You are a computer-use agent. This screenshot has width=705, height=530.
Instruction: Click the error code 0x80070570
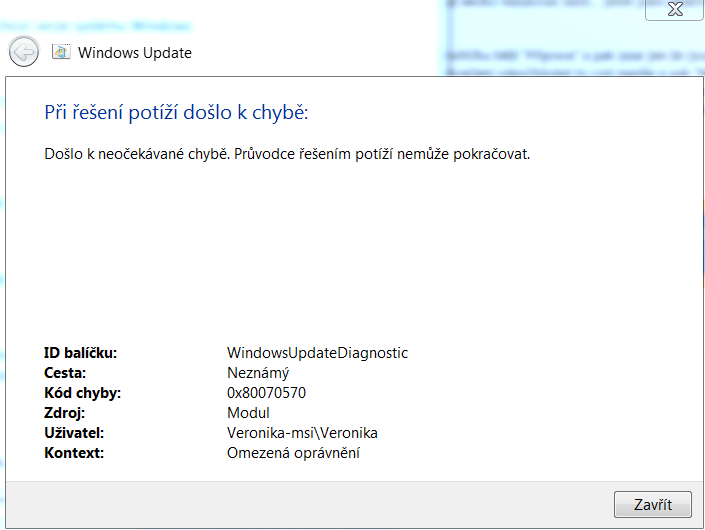tap(266, 393)
